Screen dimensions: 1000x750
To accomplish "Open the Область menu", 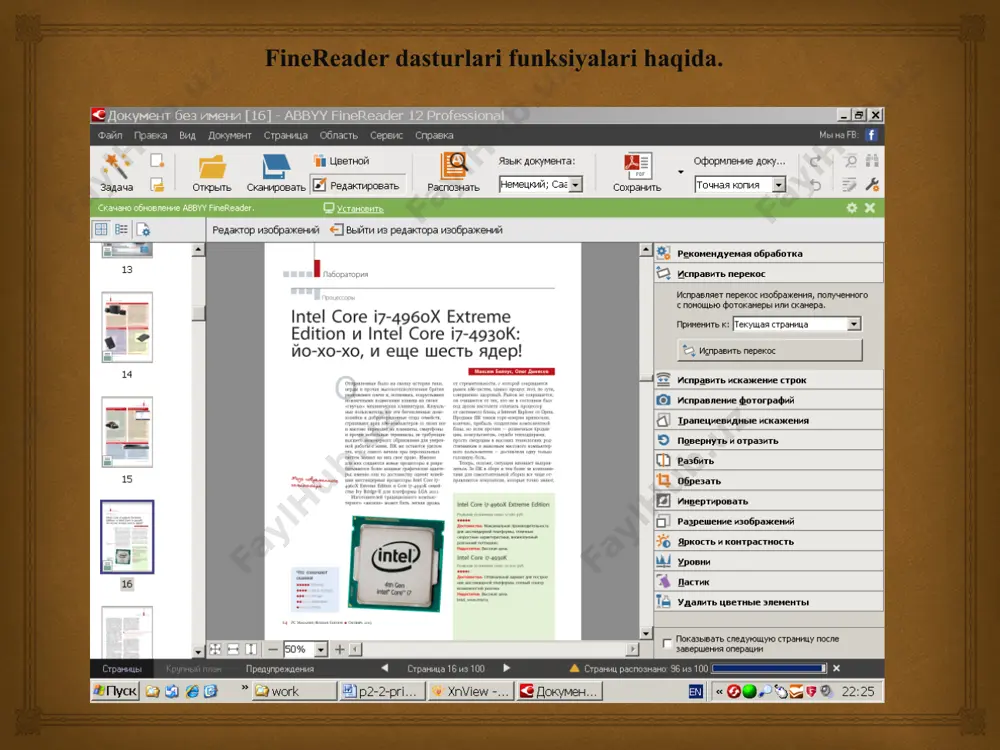I will tap(338, 135).
